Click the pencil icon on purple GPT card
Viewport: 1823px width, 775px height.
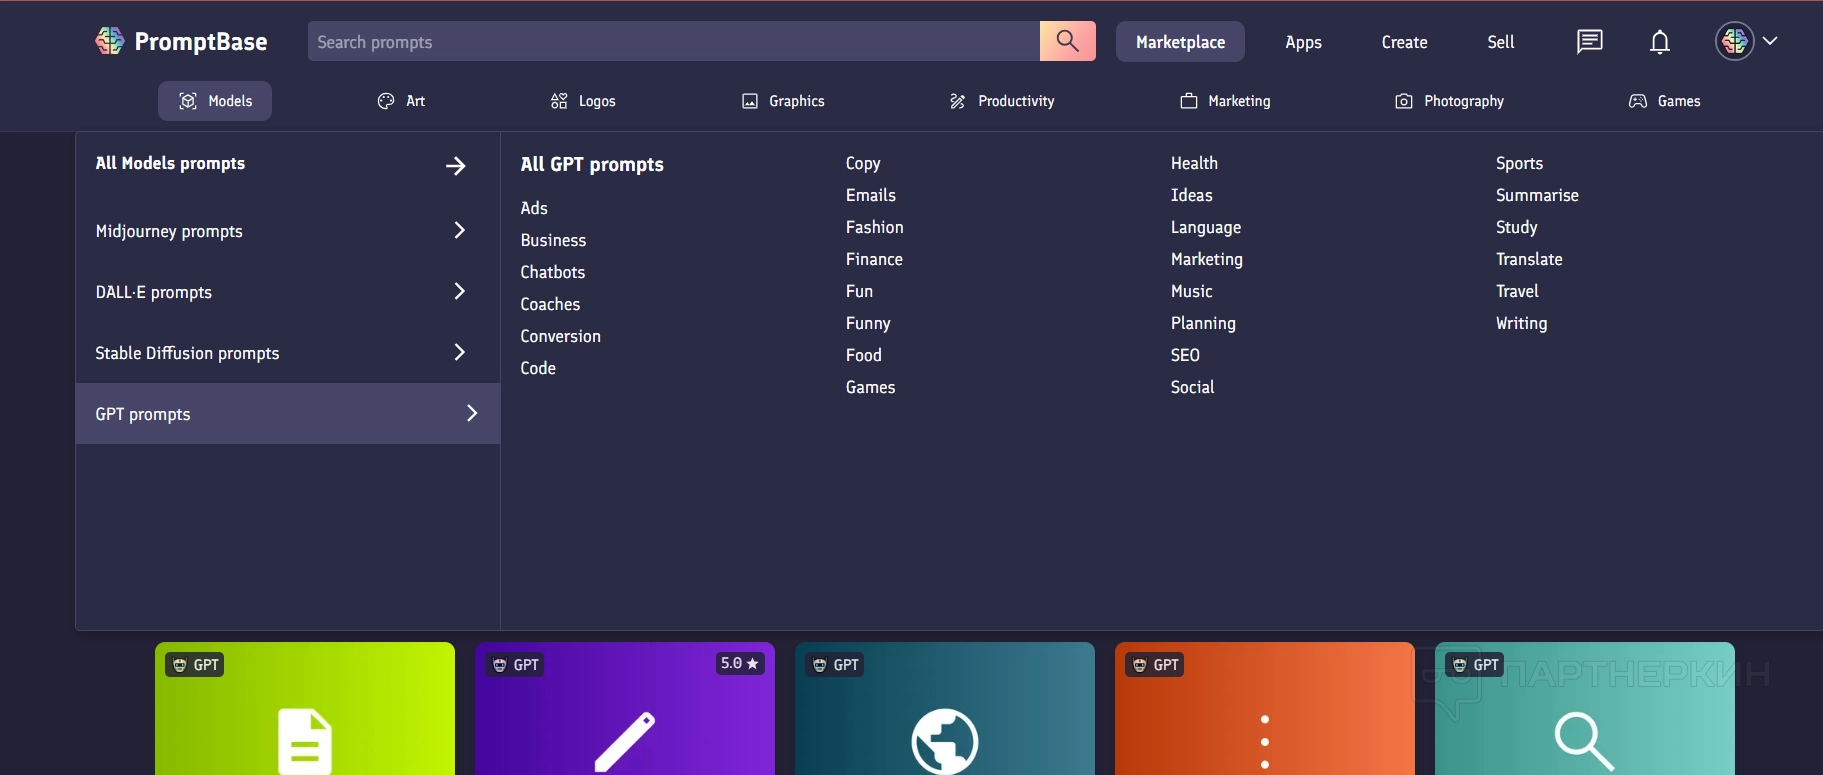[x=625, y=741]
